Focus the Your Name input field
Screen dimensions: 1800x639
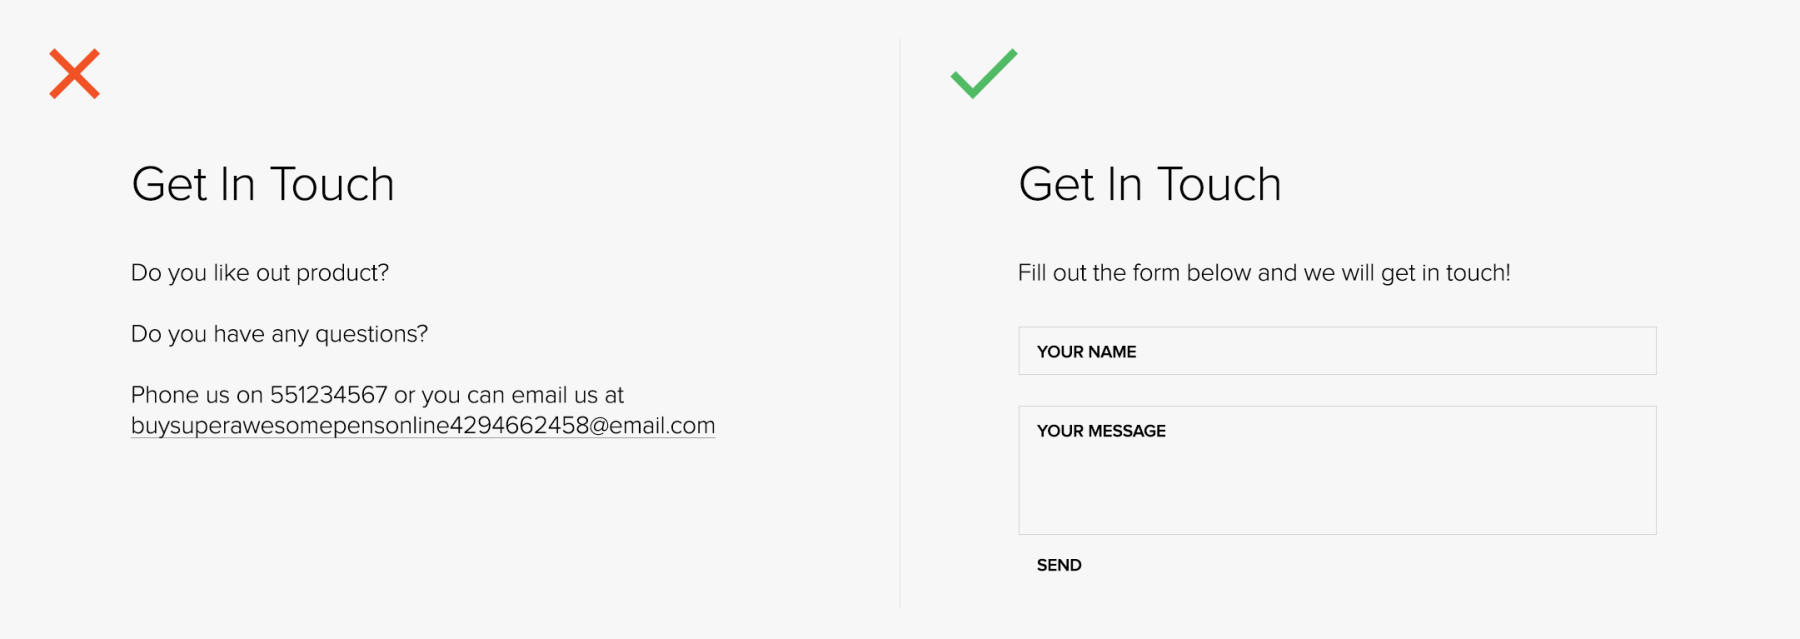click(1337, 351)
